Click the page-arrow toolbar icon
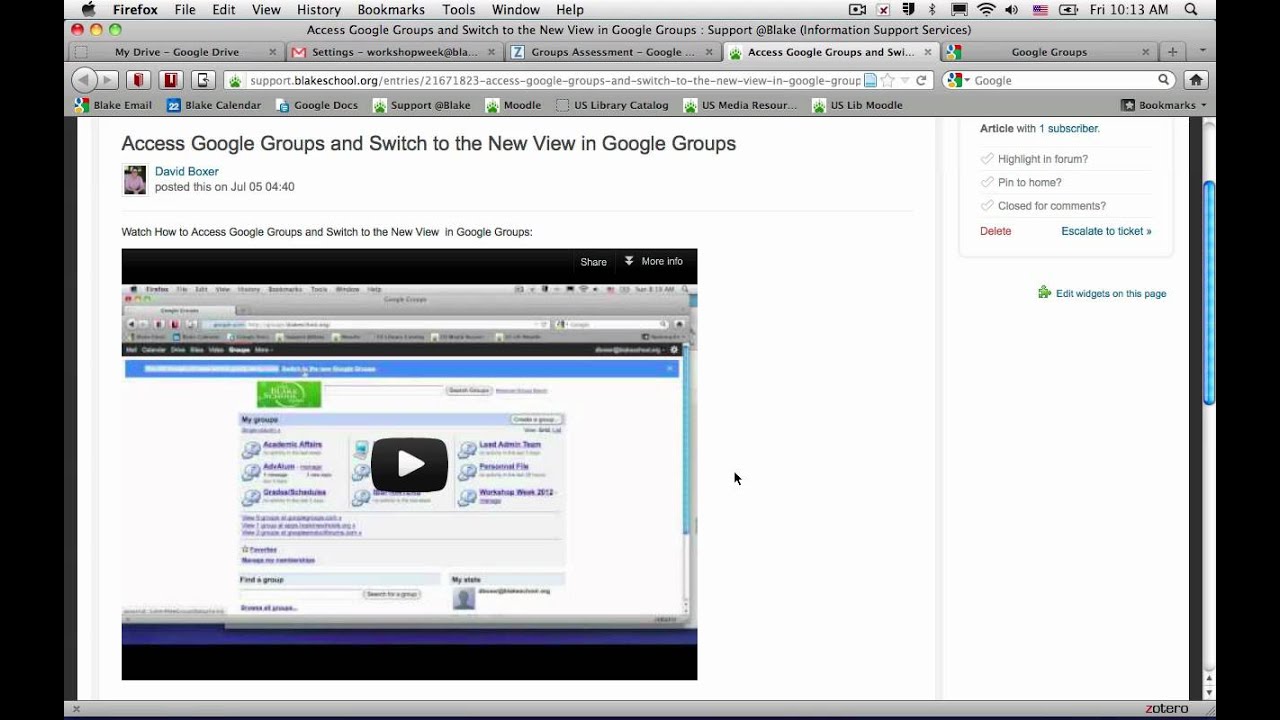This screenshot has height=720, width=1280. point(203,80)
